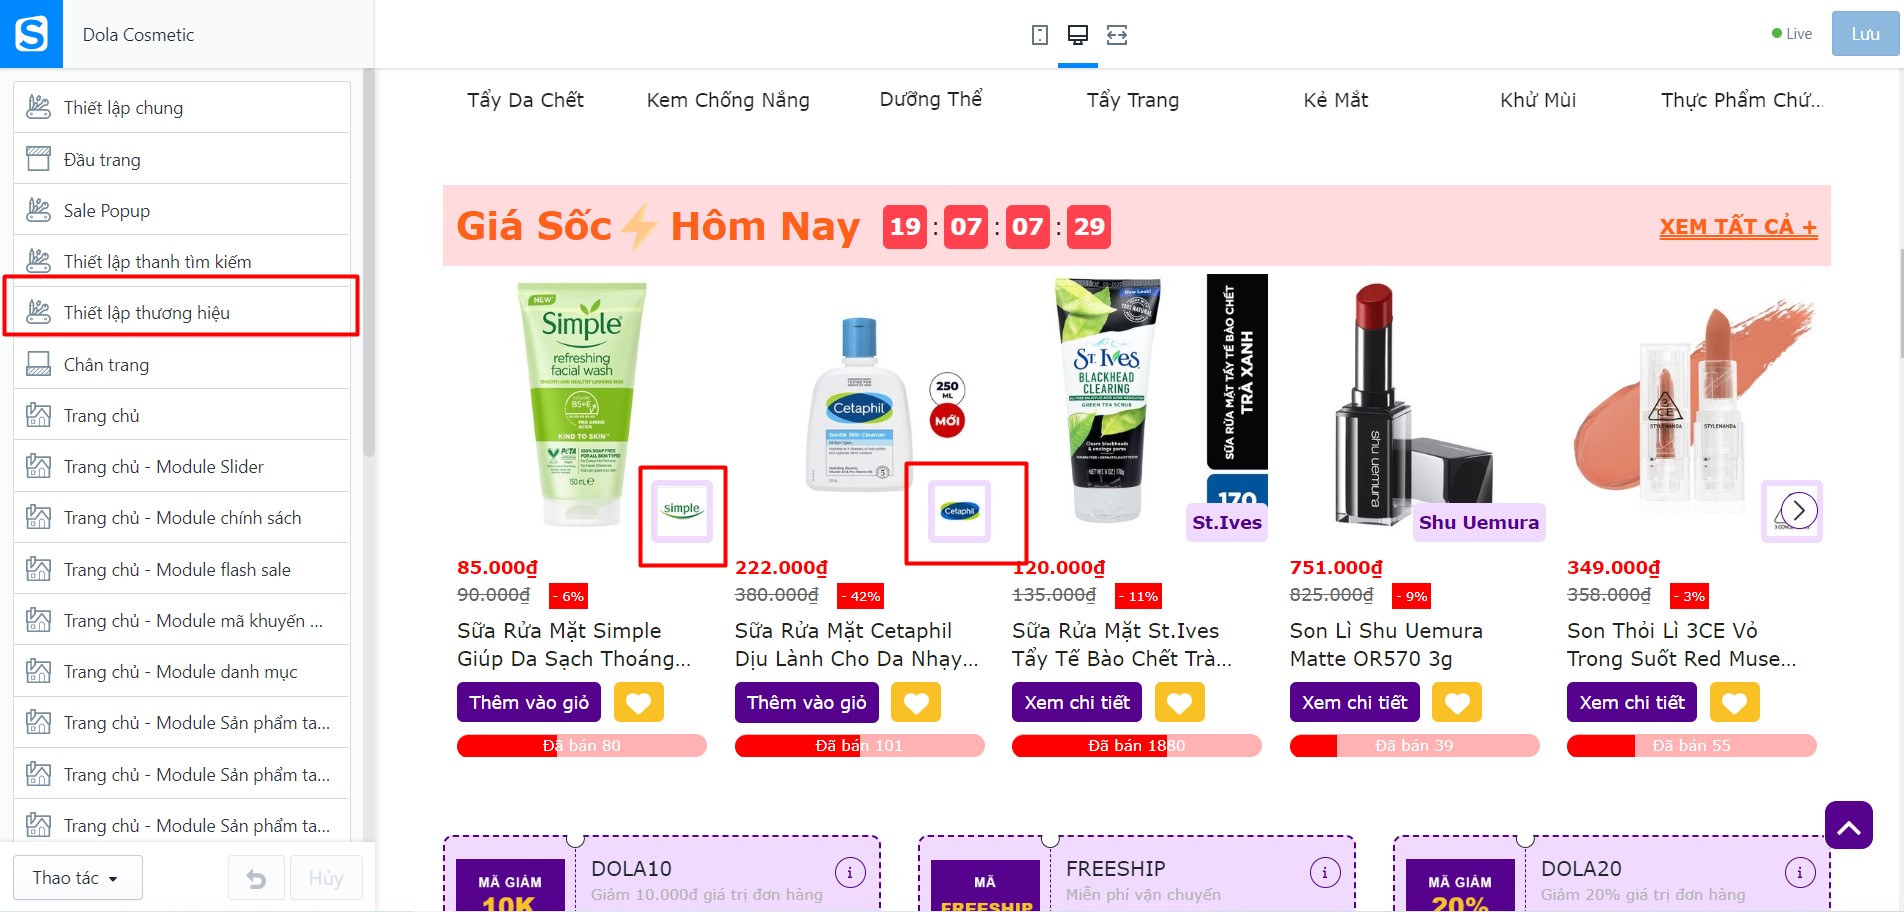The width and height of the screenshot is (1904, 912).
Task: Open Thiết lập thương hiệu settings
Action: coord(181,312)
